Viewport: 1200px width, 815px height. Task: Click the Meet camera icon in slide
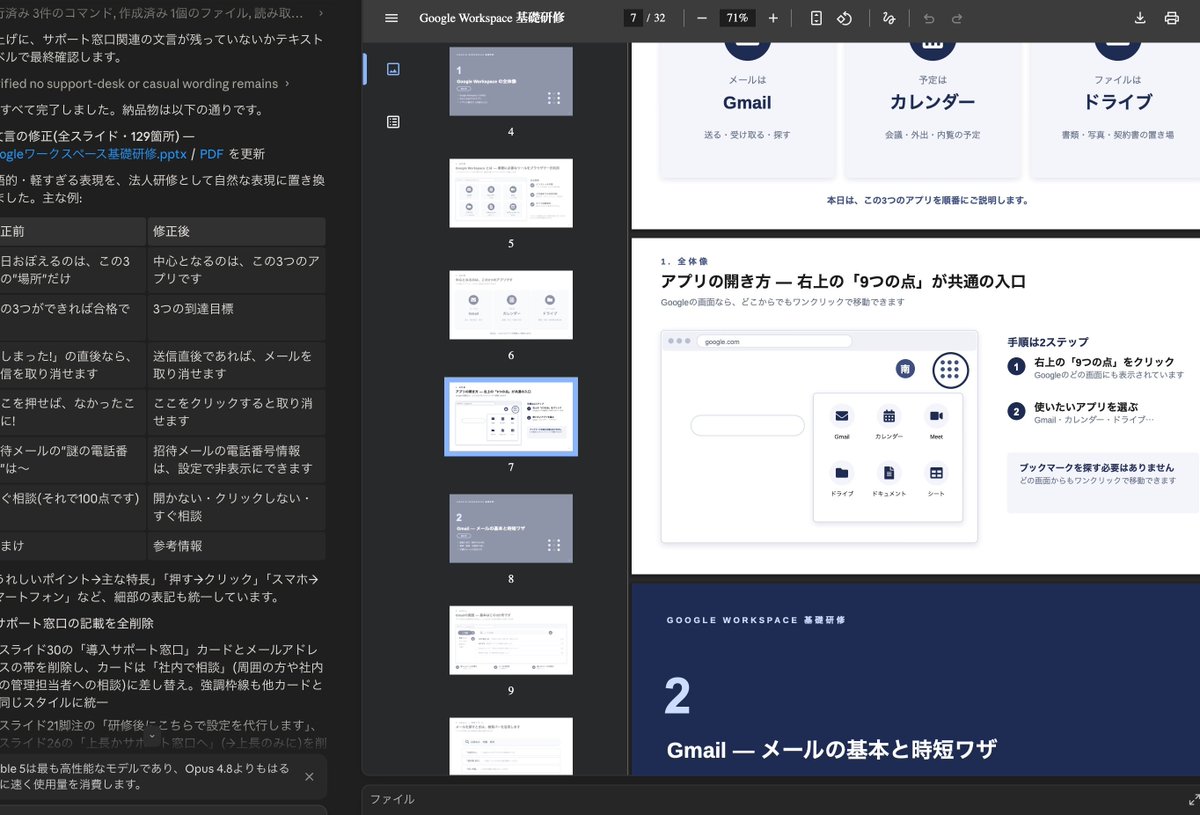pos(936,416)
